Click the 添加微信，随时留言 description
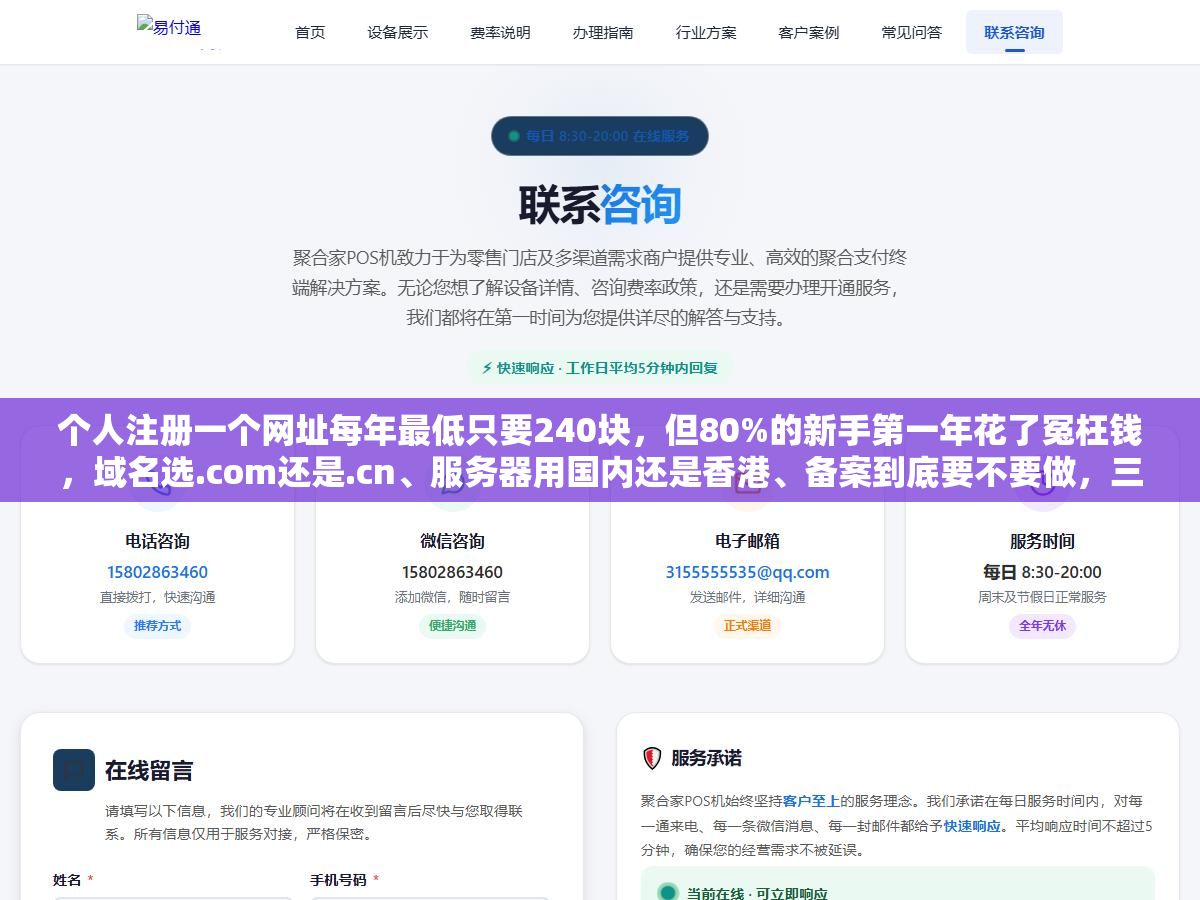 [x=452, y=597]
